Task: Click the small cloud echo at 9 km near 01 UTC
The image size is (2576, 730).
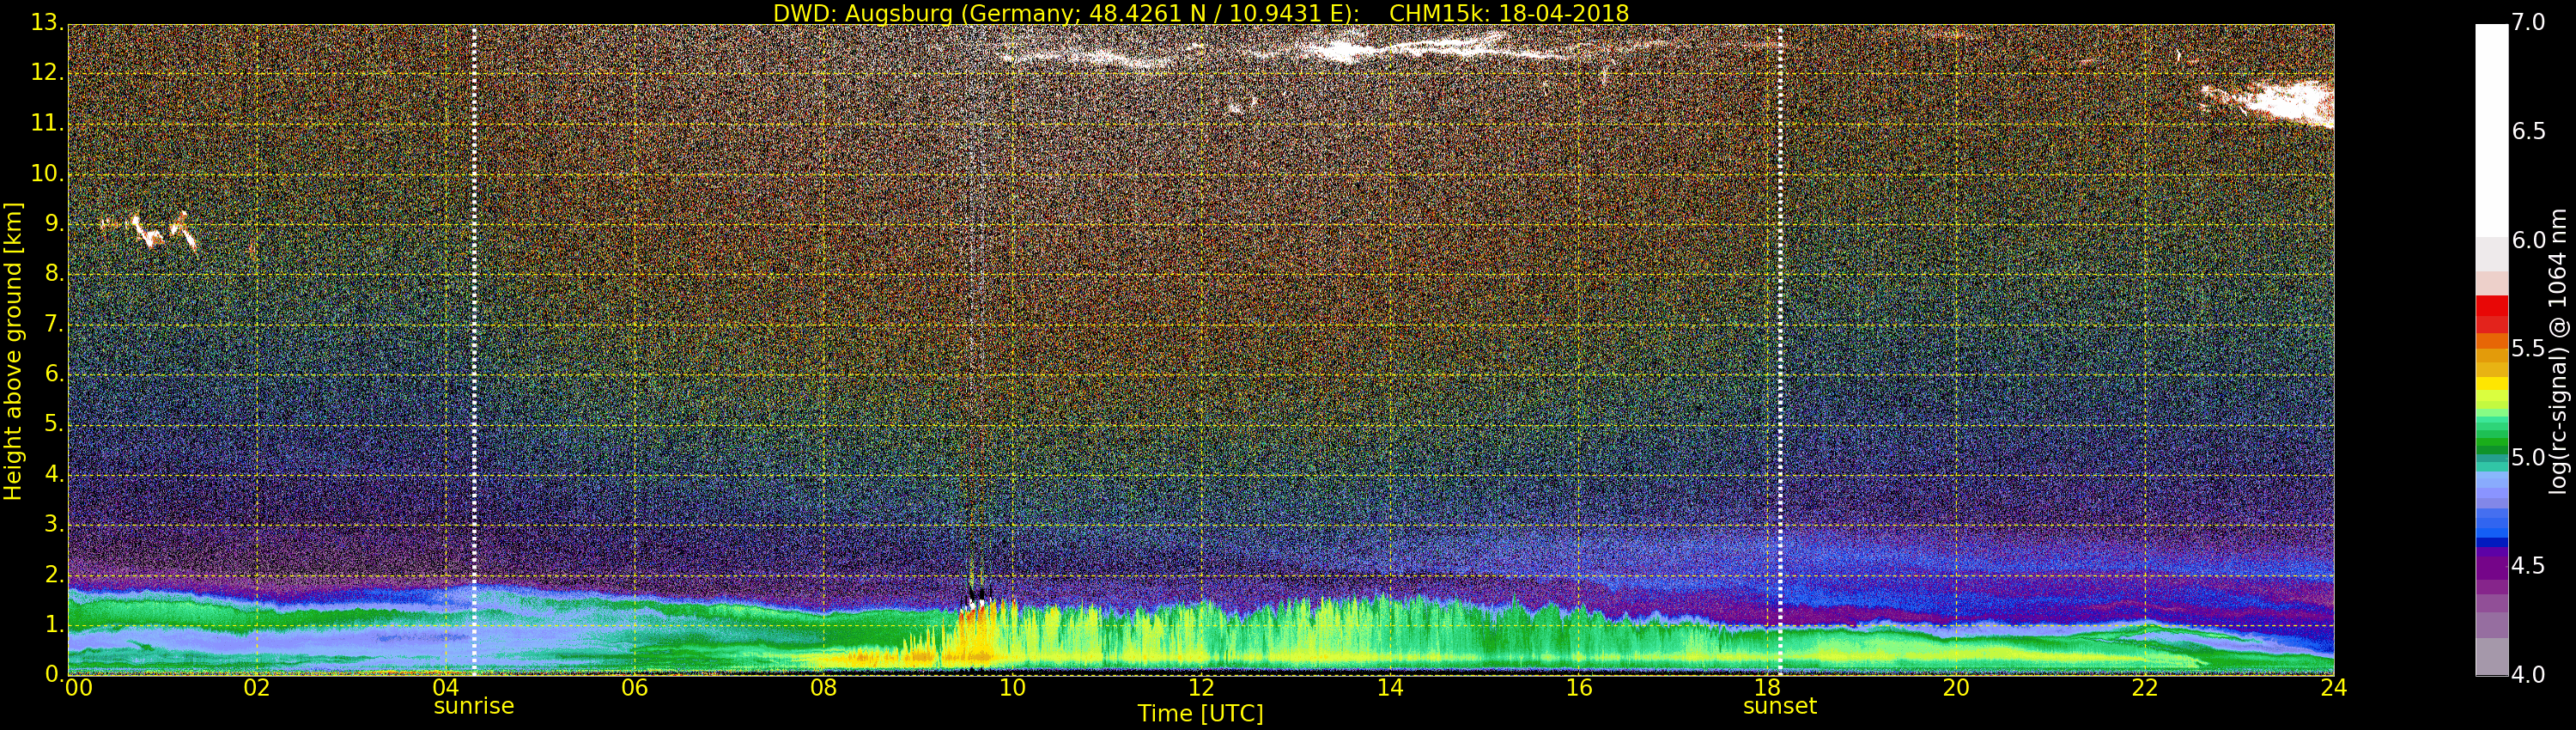Action: click(150, 232)
